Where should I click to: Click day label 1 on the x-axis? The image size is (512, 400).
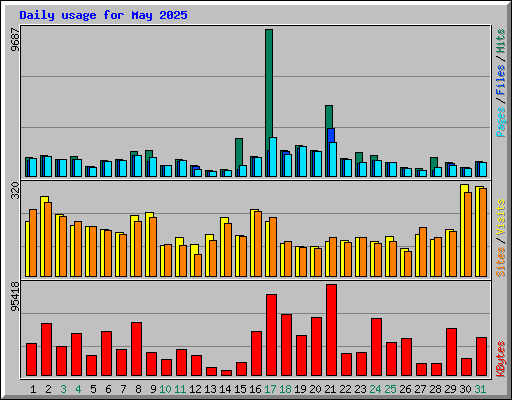(x=33, y=389)
